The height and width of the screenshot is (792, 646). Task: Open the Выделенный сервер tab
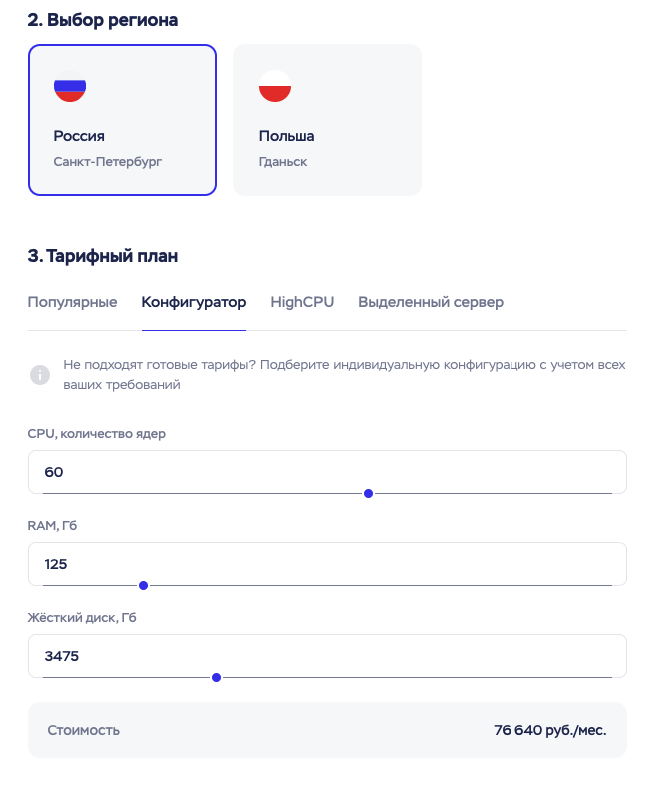(x=431, y=302)
